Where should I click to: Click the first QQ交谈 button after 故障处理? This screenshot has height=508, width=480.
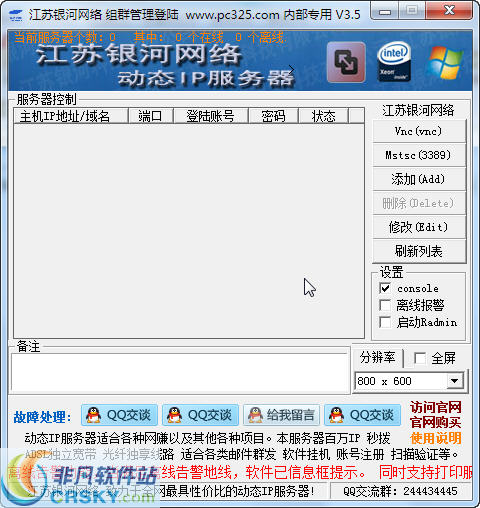click(x=119, y=415)
